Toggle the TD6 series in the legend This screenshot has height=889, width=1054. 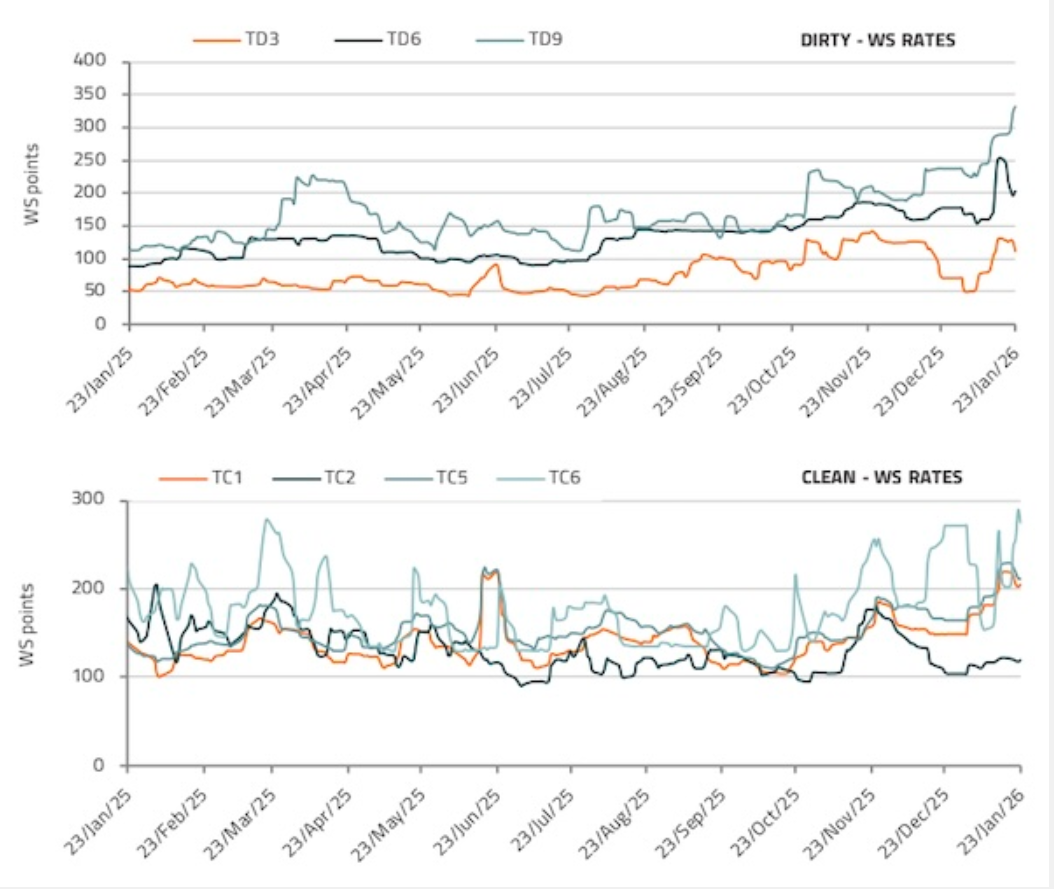[x=403, y=40]
